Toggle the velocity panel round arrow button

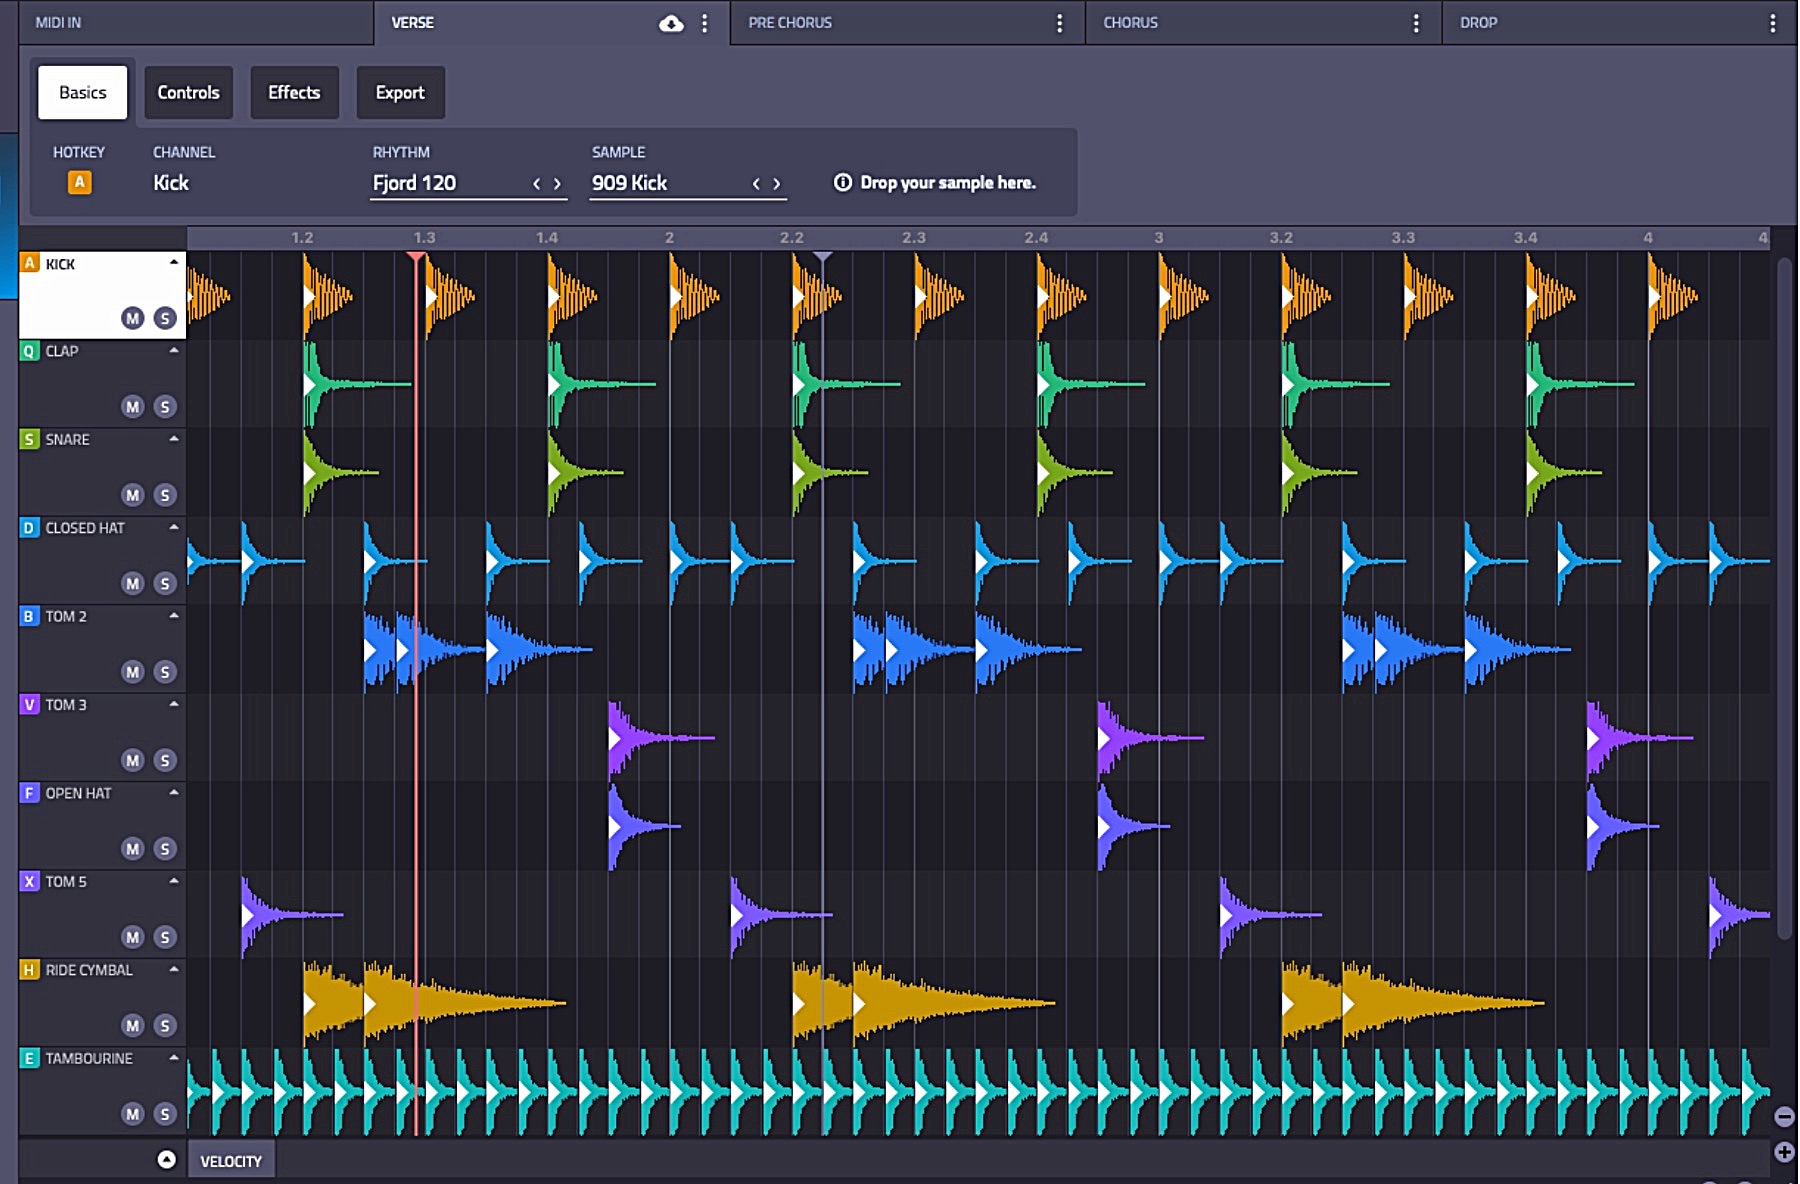click(167, 1159)
